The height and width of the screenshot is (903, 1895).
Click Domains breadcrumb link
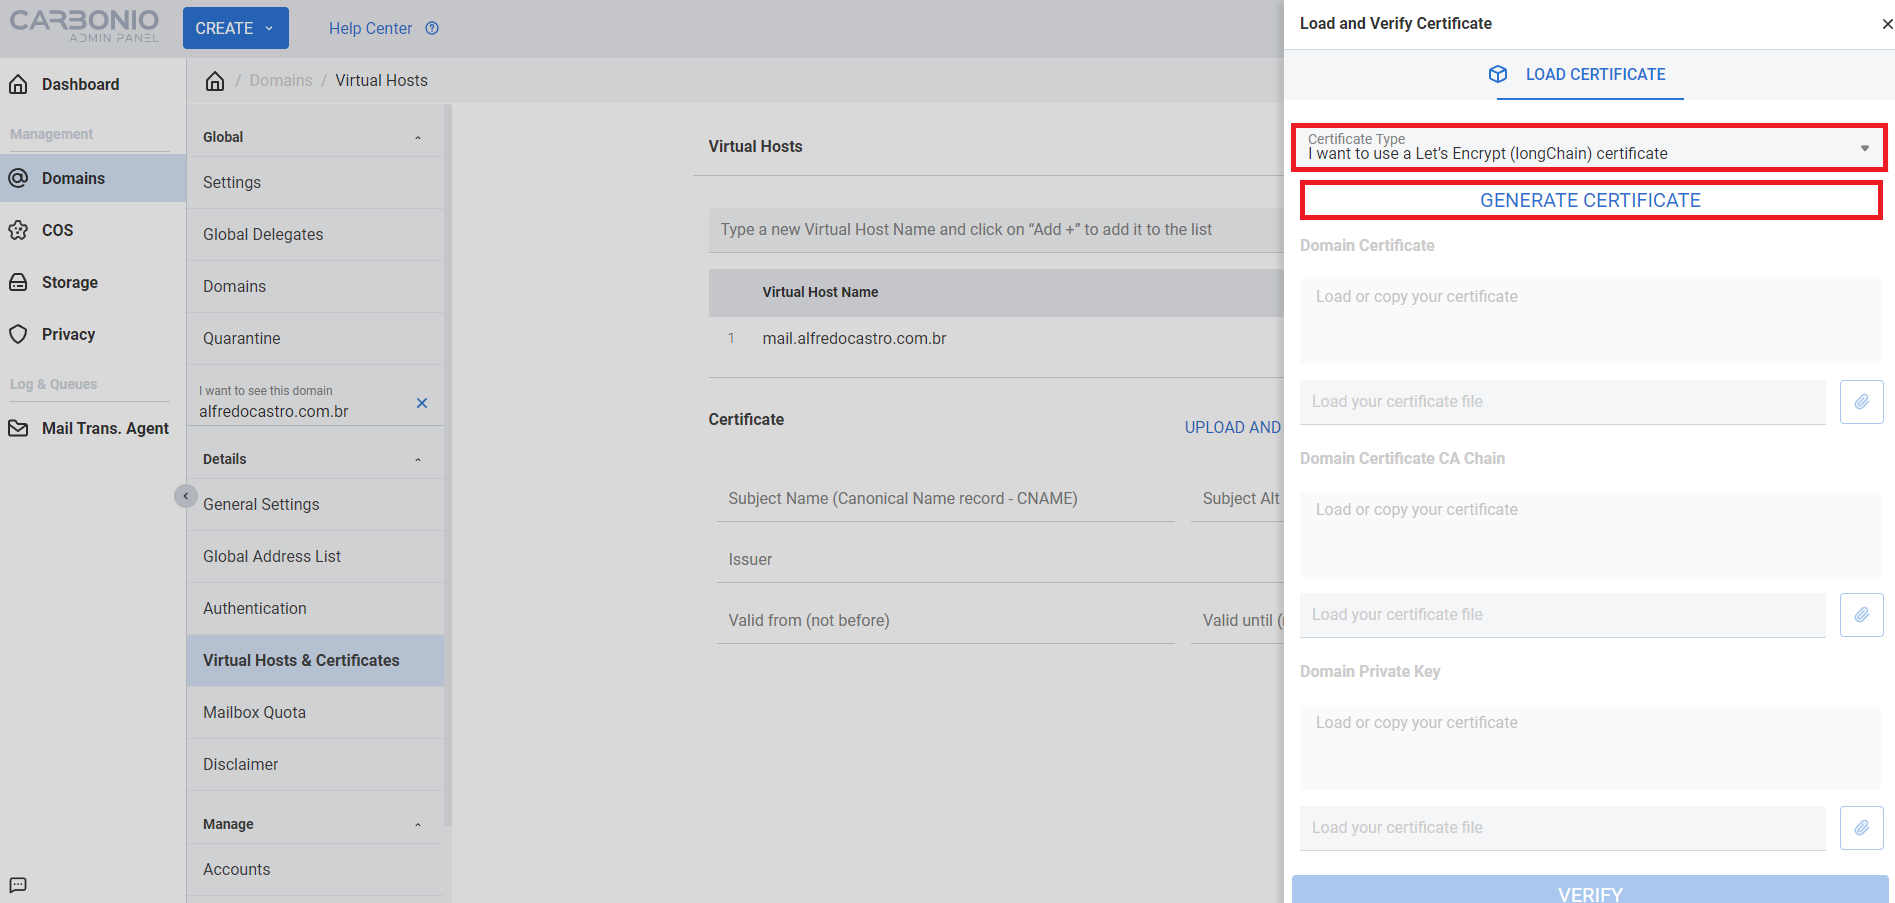click(281, 80)
